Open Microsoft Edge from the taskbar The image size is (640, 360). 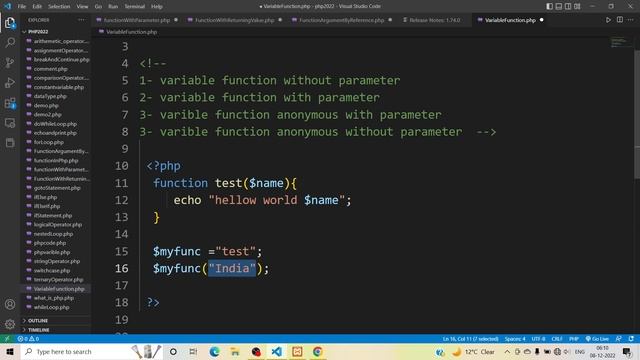pos(214,351)
